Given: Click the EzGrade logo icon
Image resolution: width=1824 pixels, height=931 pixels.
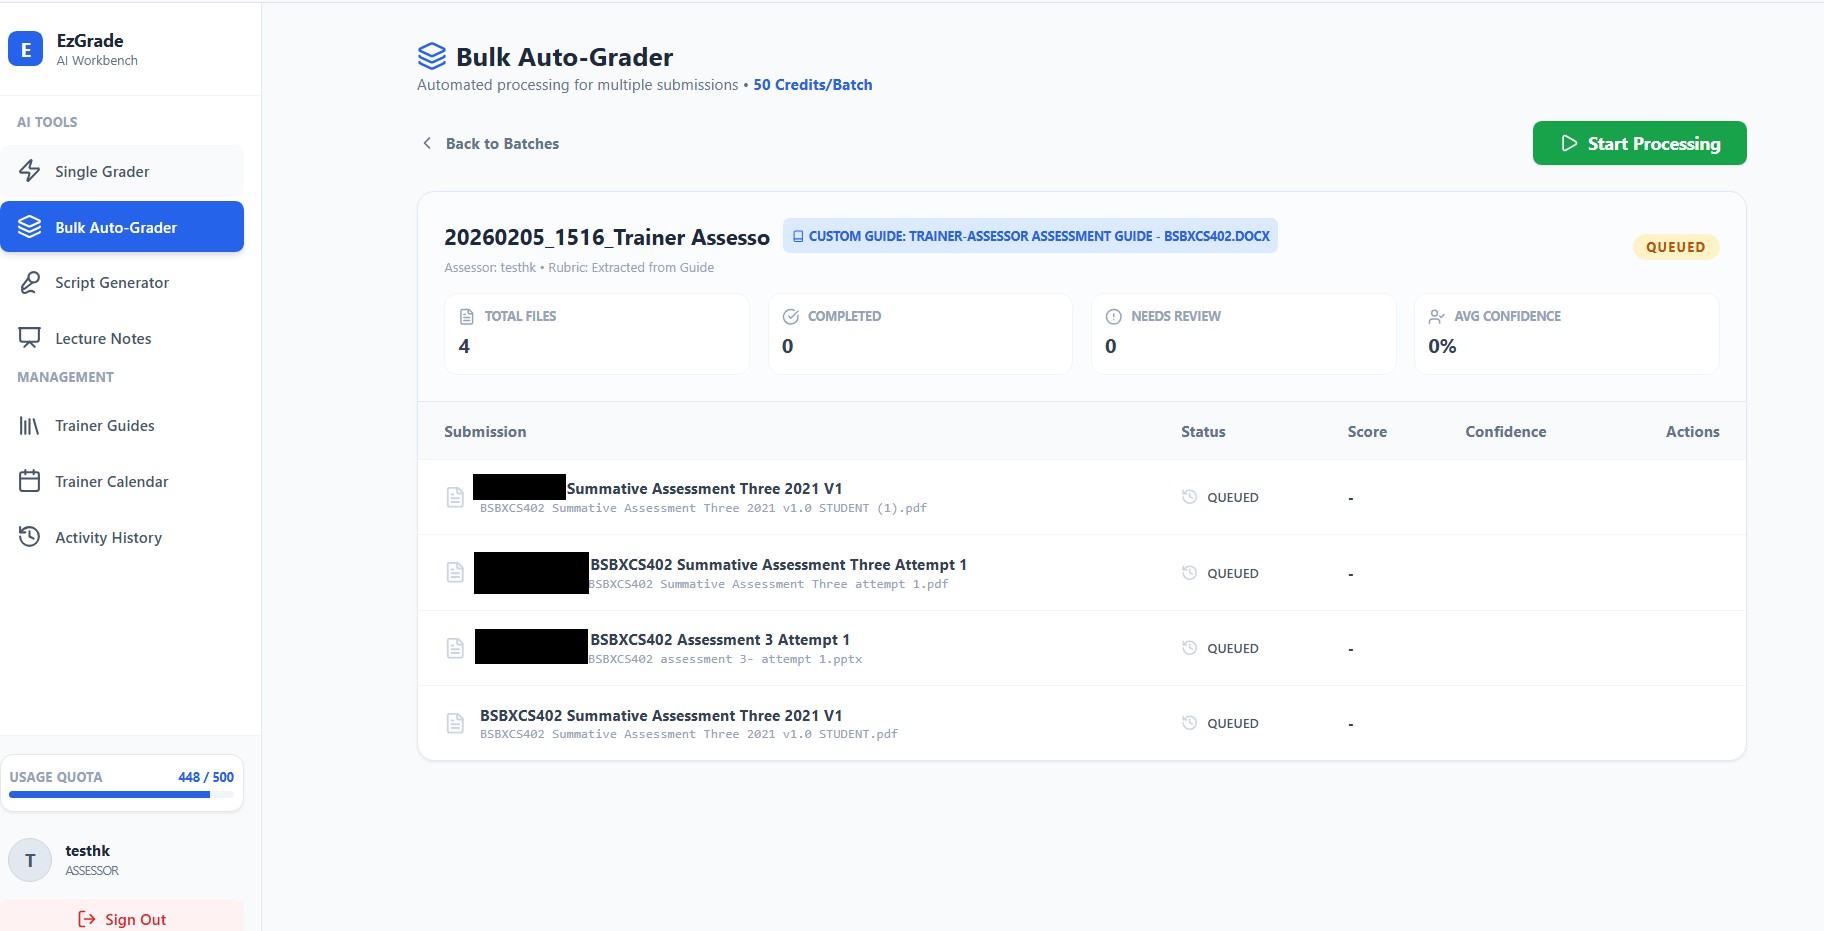Looking at the screenshot, I should [26, 49].
